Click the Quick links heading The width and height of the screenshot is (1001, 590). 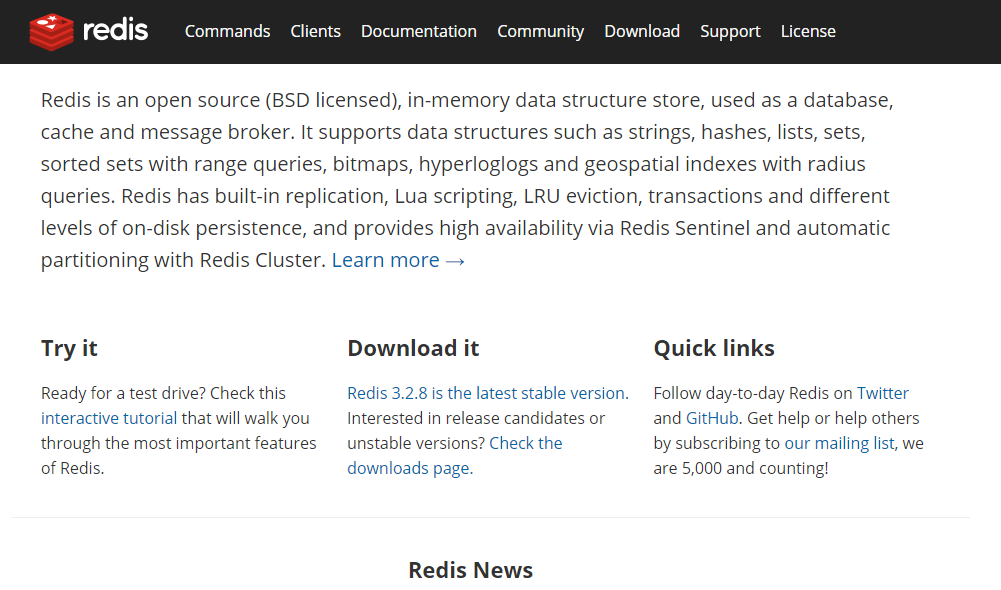(x=714, y=348)
